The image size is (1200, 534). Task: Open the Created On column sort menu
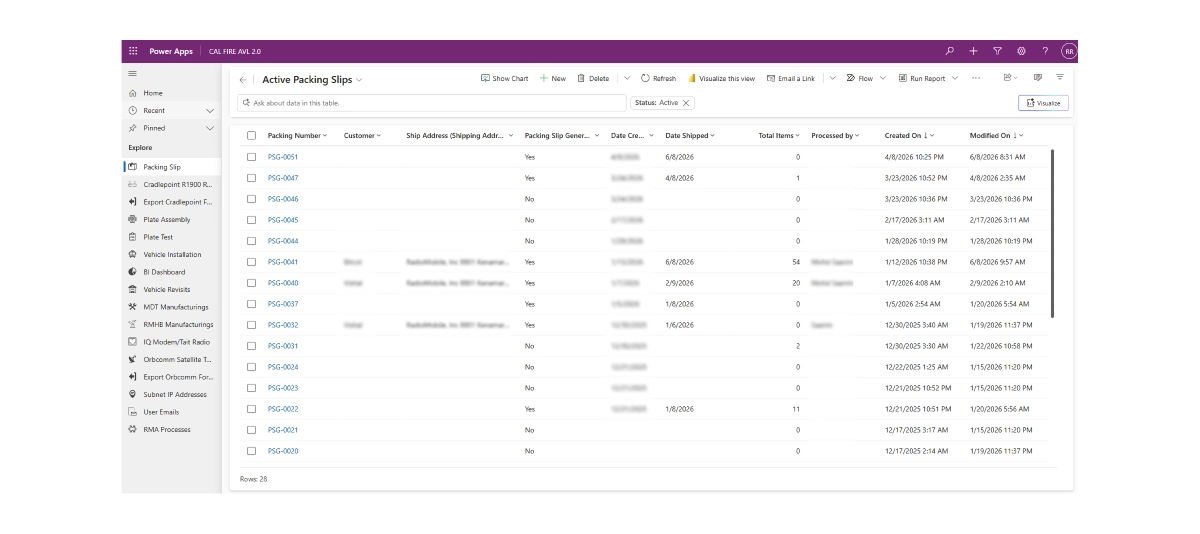coord(910,135)
